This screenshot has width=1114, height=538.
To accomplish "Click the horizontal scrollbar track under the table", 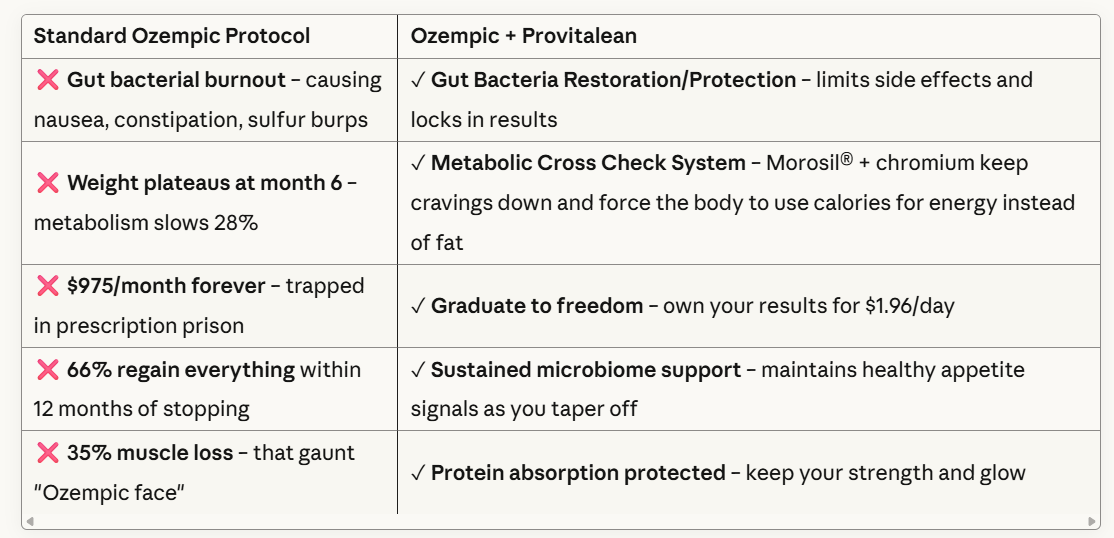I will point(560,521).
